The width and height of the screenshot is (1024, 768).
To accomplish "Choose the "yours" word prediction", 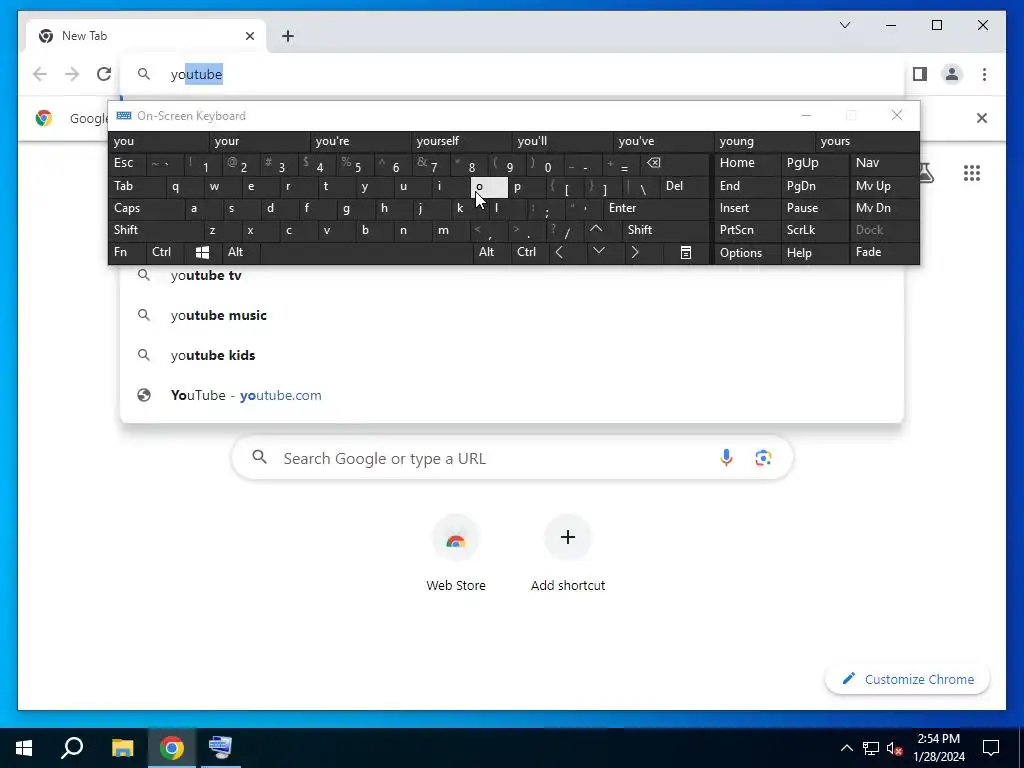I will click(867, 141).
